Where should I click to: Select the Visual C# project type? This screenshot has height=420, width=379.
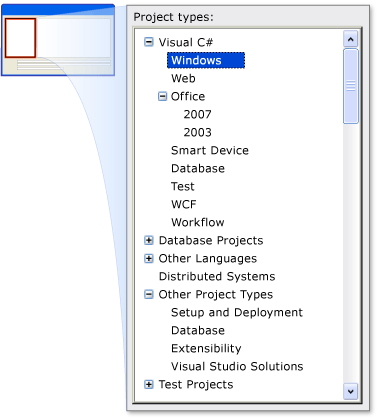[186, 42]
